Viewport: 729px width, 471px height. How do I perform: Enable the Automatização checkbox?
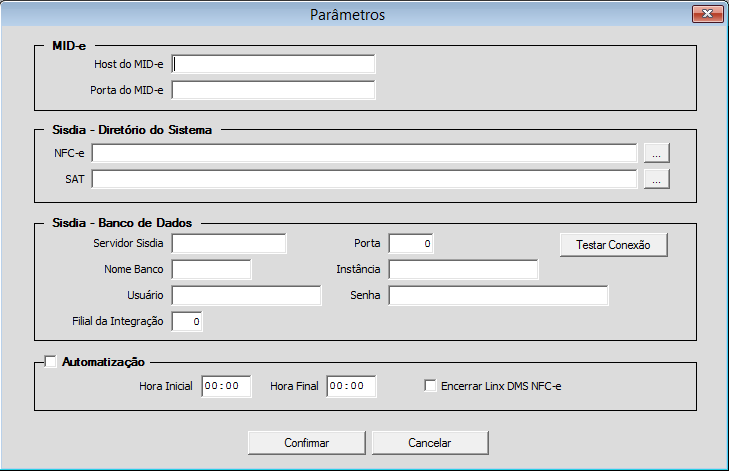[50, 361]
